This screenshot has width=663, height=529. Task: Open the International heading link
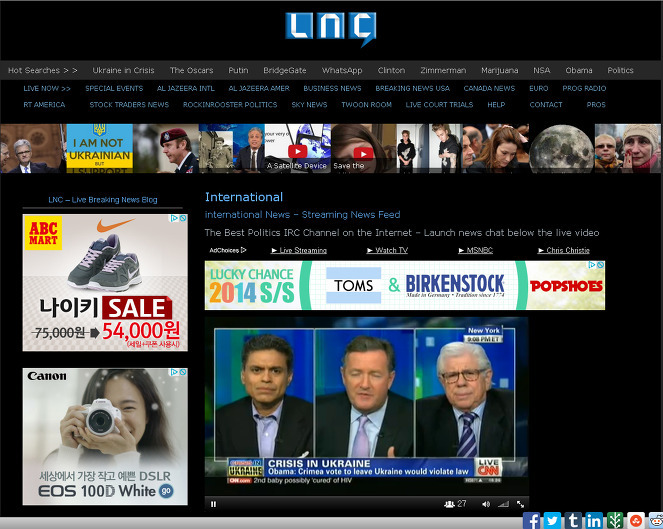pos(244,197)
